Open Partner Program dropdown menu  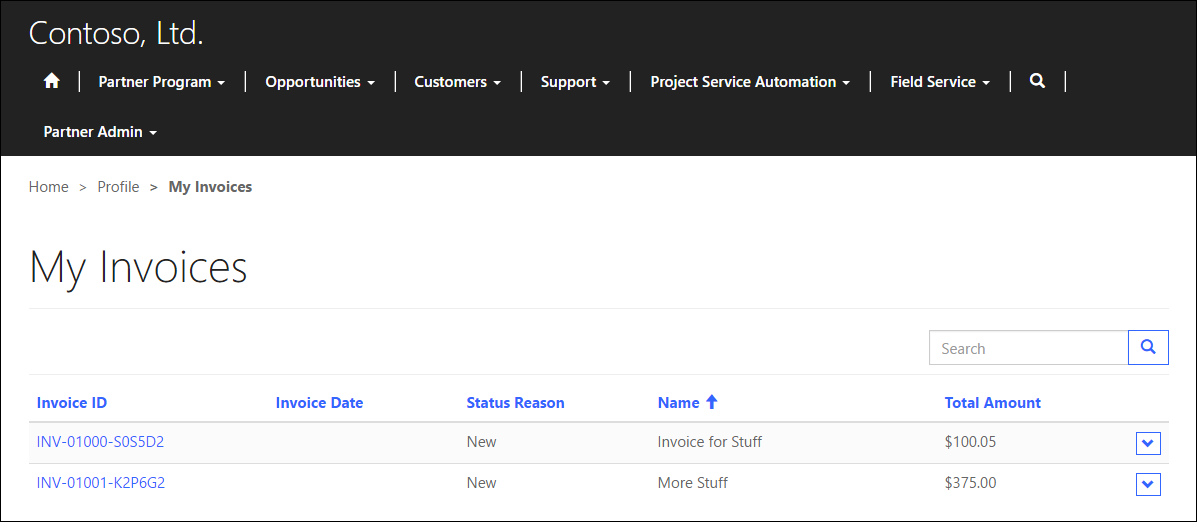(x=162, y=82)
